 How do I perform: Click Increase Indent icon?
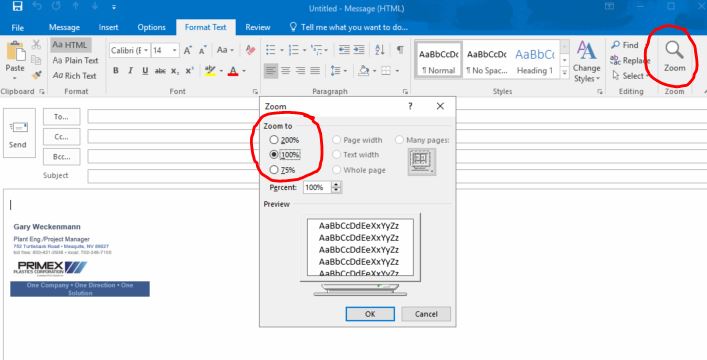point(359,50)
